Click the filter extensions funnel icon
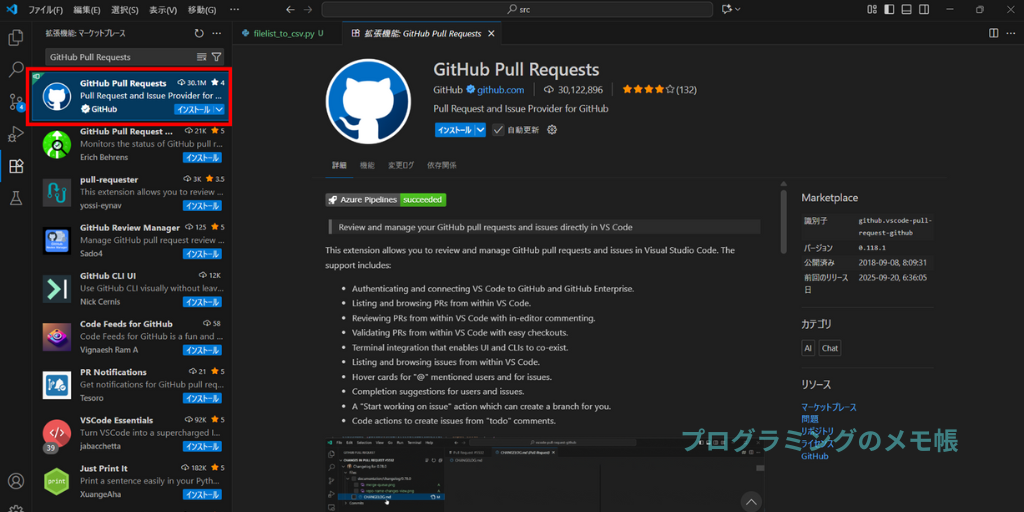The image size is (1024, 512). (x=216, y=57)
